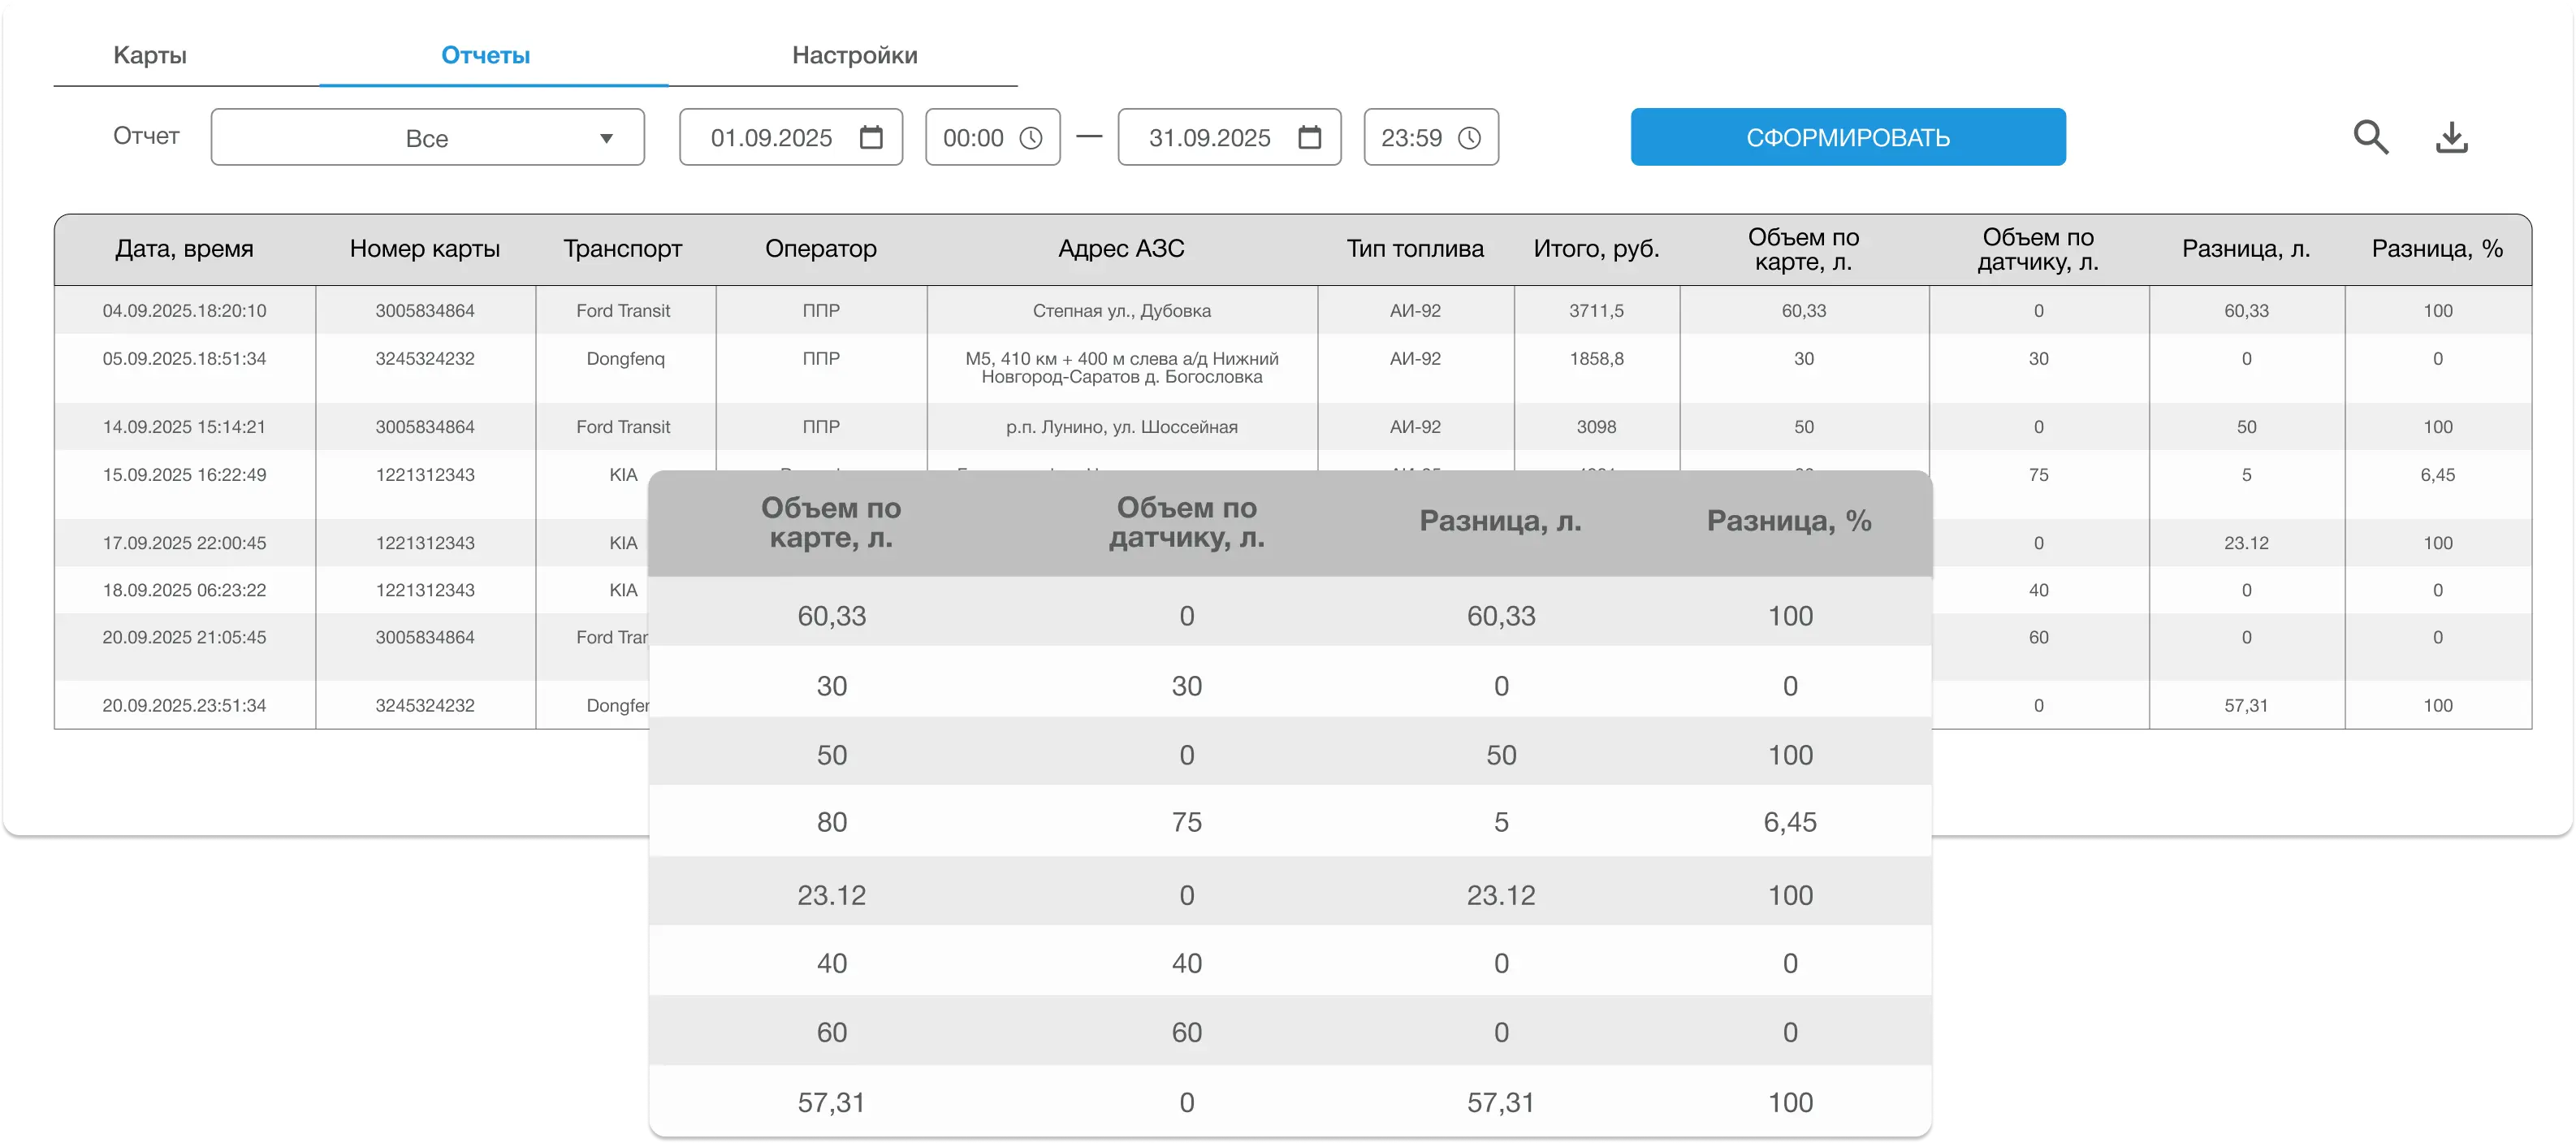Select the 04.09.2025.18:20:10 table row
The height and width of the screenshot is (1143, 2576).
(x=184, y=311)
